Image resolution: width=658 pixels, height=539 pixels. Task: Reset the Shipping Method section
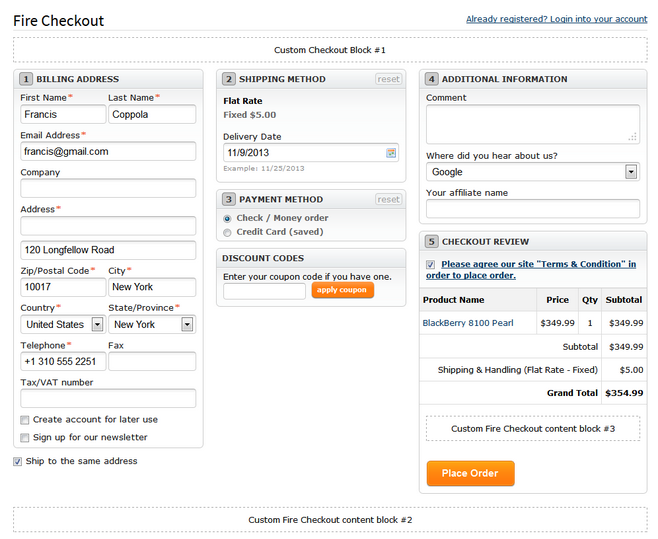pyautogui.click(x=388, y=79)
